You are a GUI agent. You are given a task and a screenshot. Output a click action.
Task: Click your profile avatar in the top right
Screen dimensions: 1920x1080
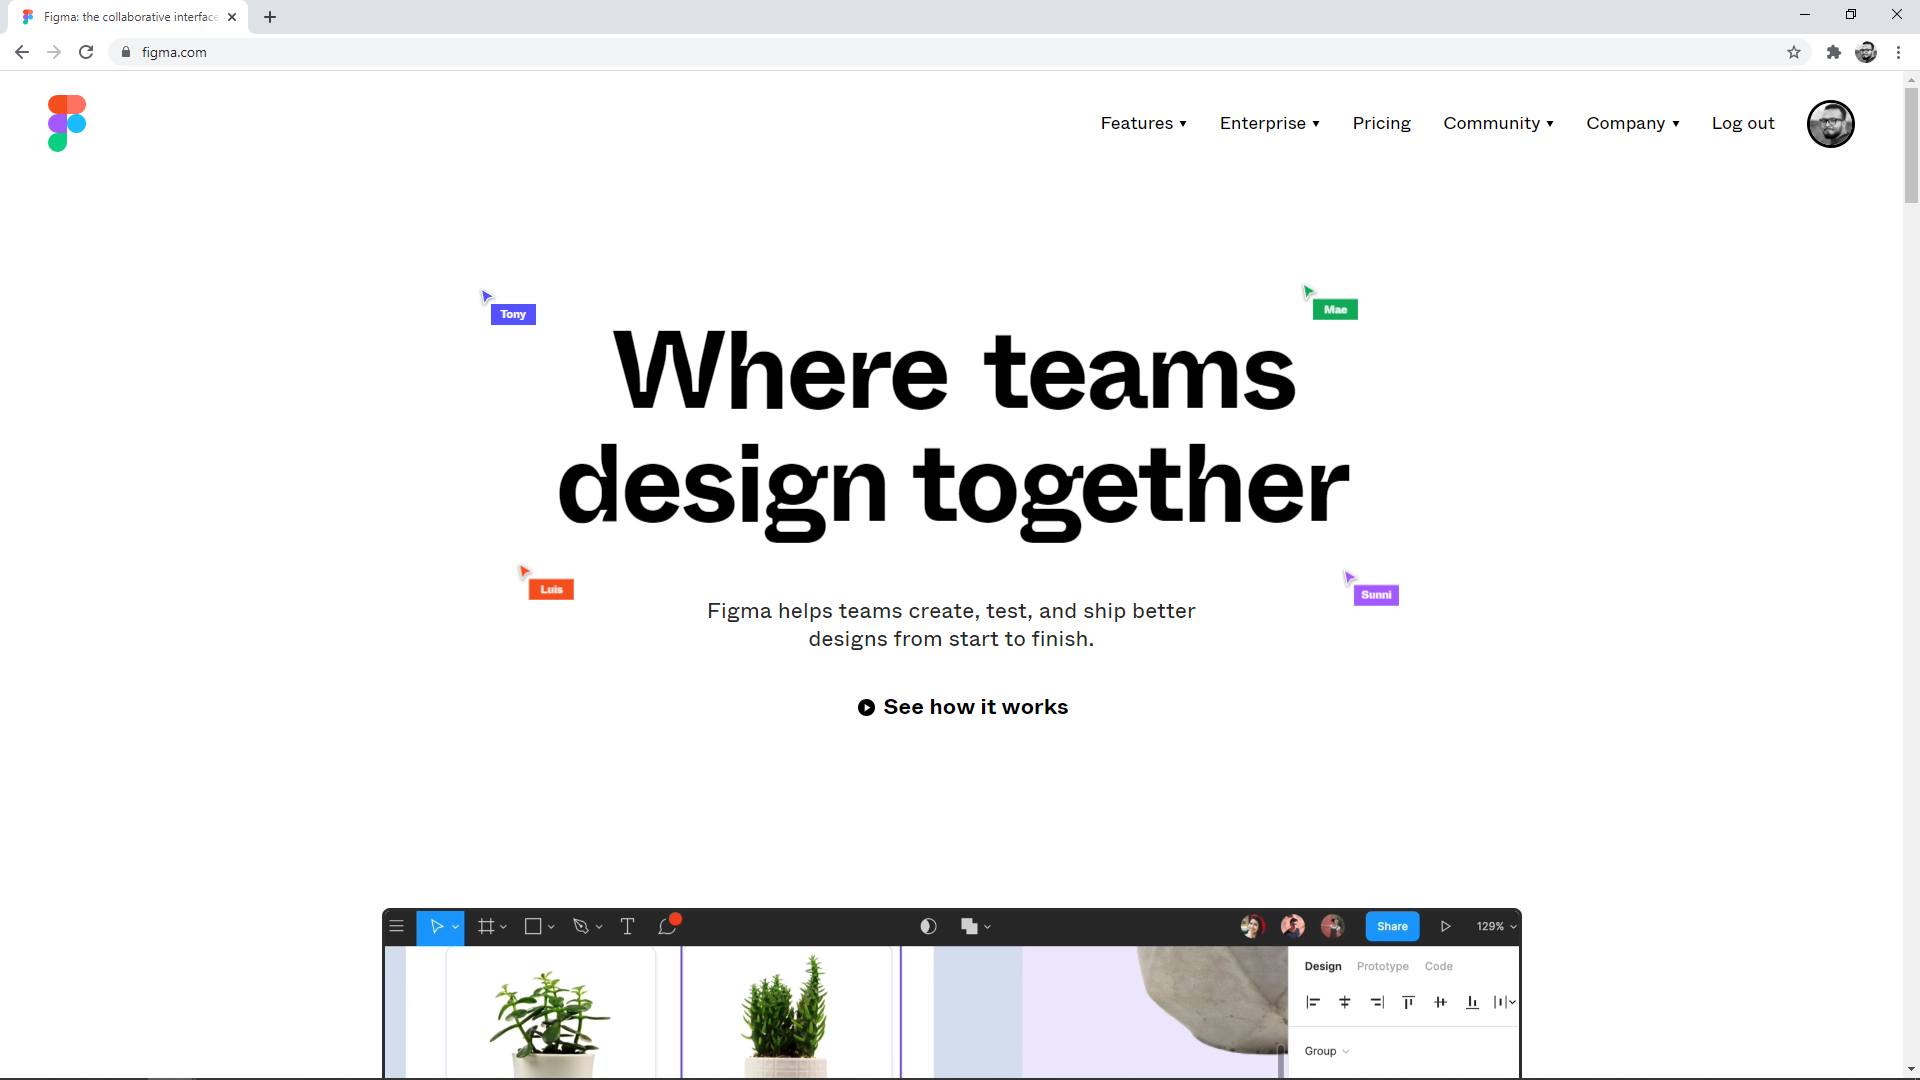point(1831,124)
